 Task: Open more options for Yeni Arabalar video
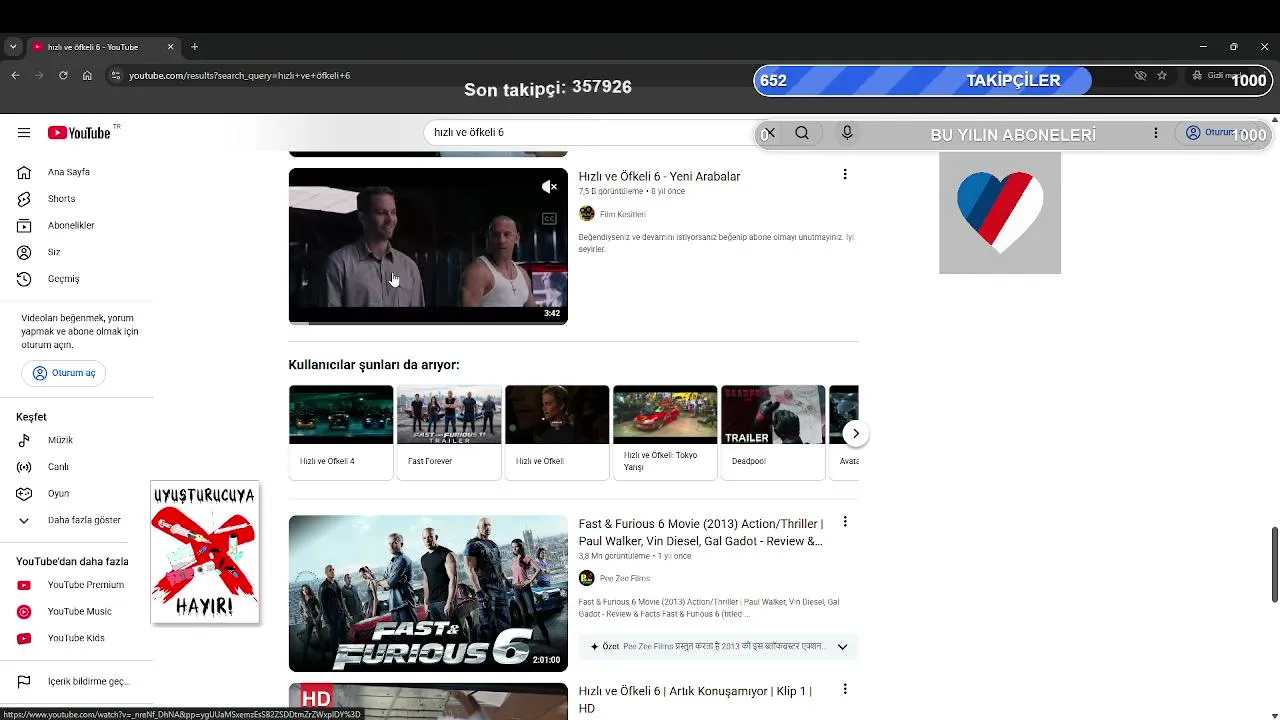click(x=845, y=175)
